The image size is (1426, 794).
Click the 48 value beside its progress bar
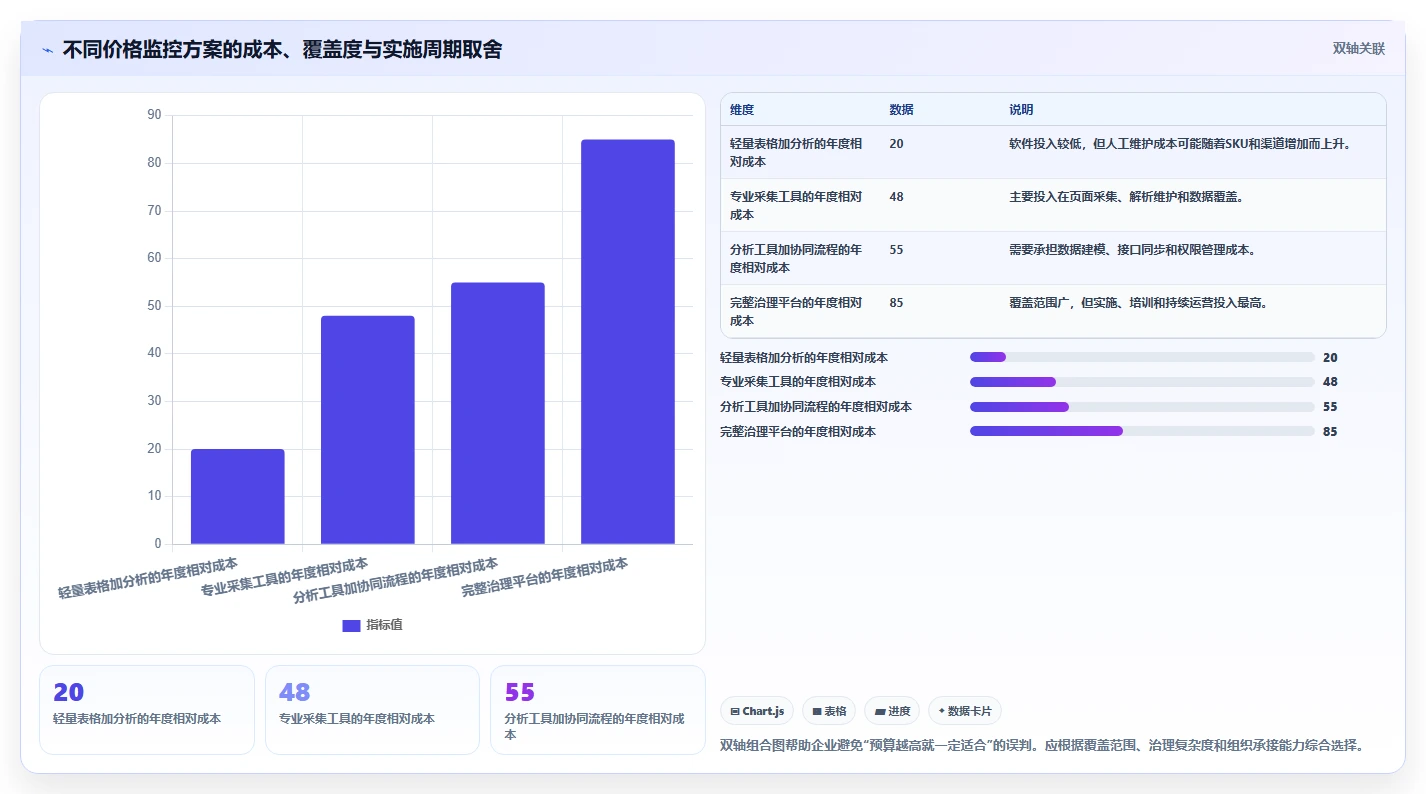1330,382
